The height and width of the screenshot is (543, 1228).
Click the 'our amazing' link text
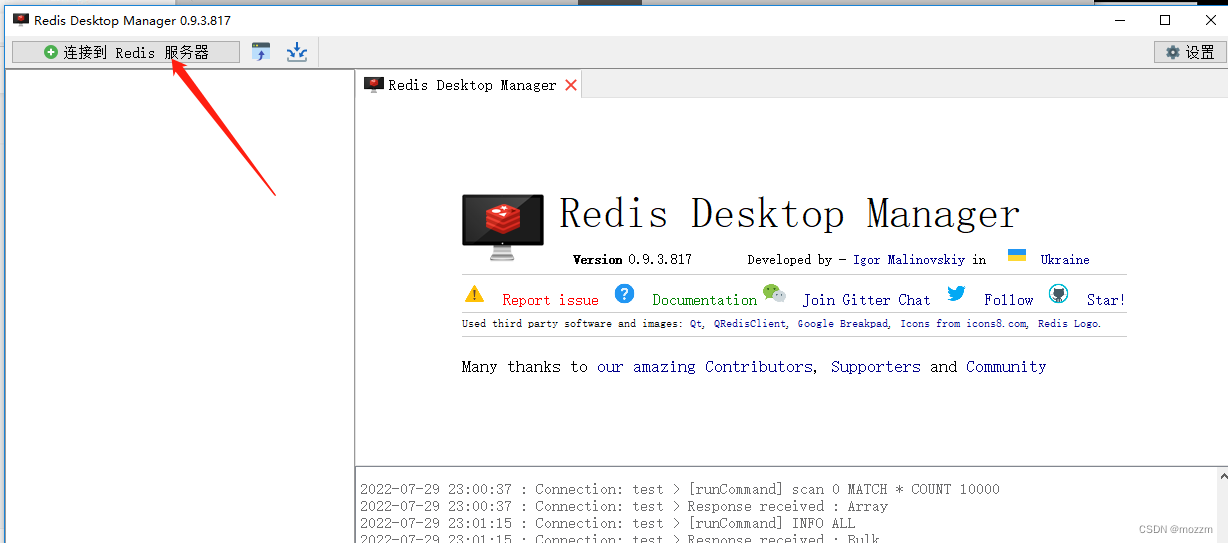[x=646, y=367]
